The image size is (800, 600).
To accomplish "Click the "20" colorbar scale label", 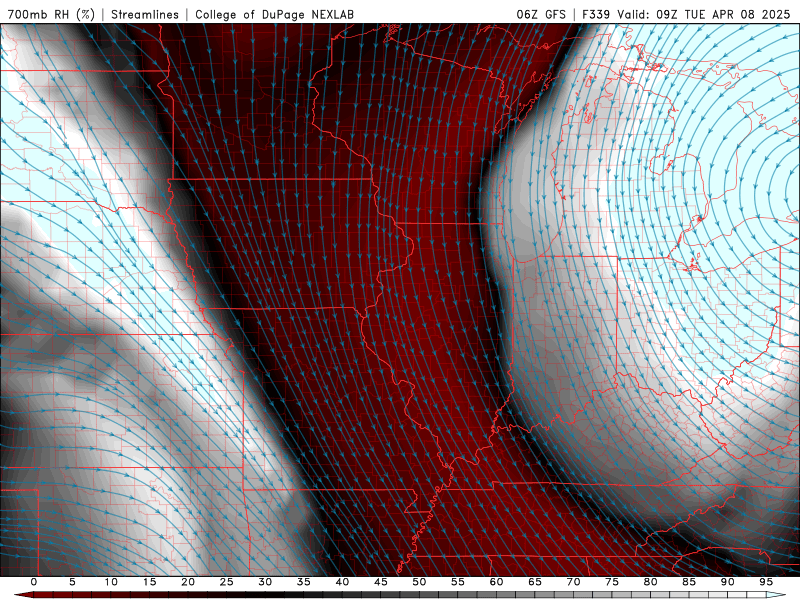I will (x=188, y=582).
